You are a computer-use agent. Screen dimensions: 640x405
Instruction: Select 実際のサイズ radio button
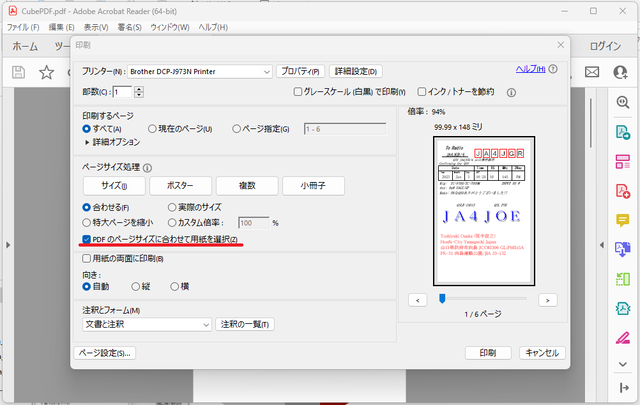point(172,207)
